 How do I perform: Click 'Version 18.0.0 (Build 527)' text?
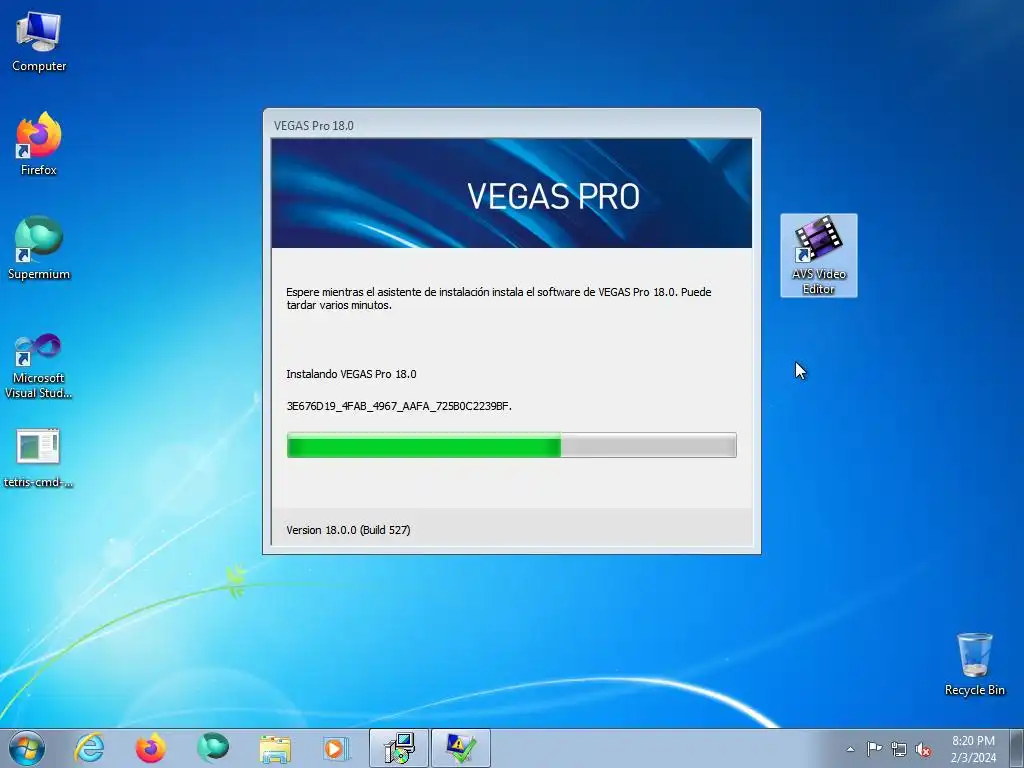point(348,530)
